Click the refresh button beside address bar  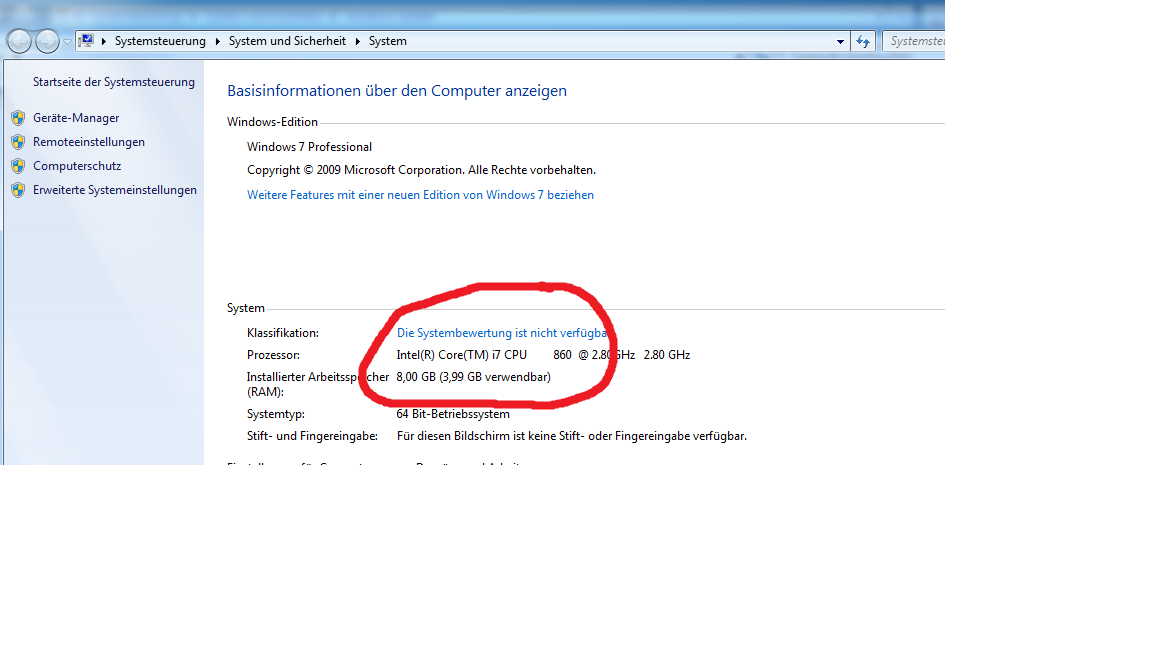[x=863, y=42]
